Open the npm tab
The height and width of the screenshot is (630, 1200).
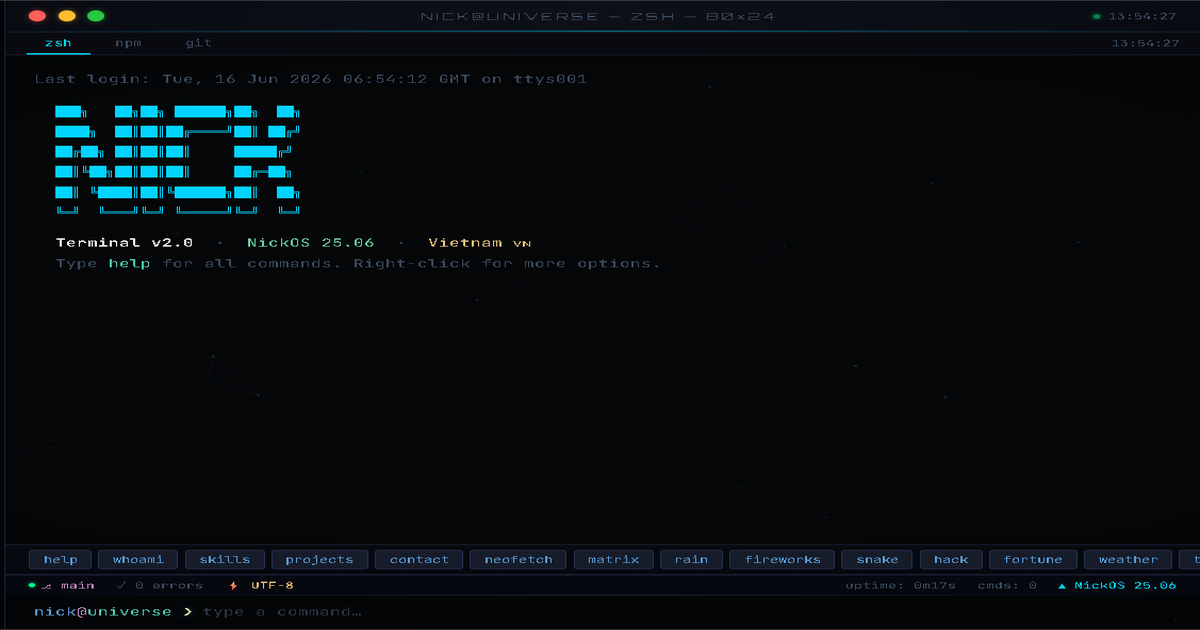coord(128,43)
